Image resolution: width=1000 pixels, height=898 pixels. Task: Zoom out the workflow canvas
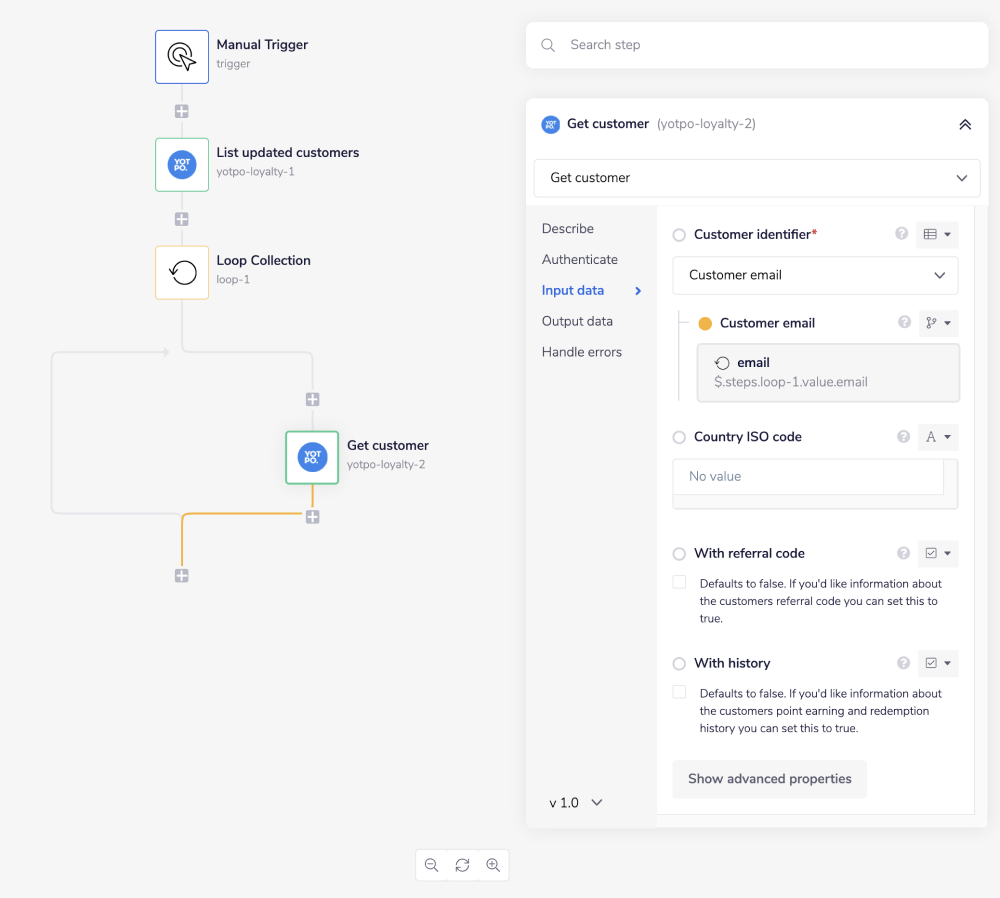[431, 865]
